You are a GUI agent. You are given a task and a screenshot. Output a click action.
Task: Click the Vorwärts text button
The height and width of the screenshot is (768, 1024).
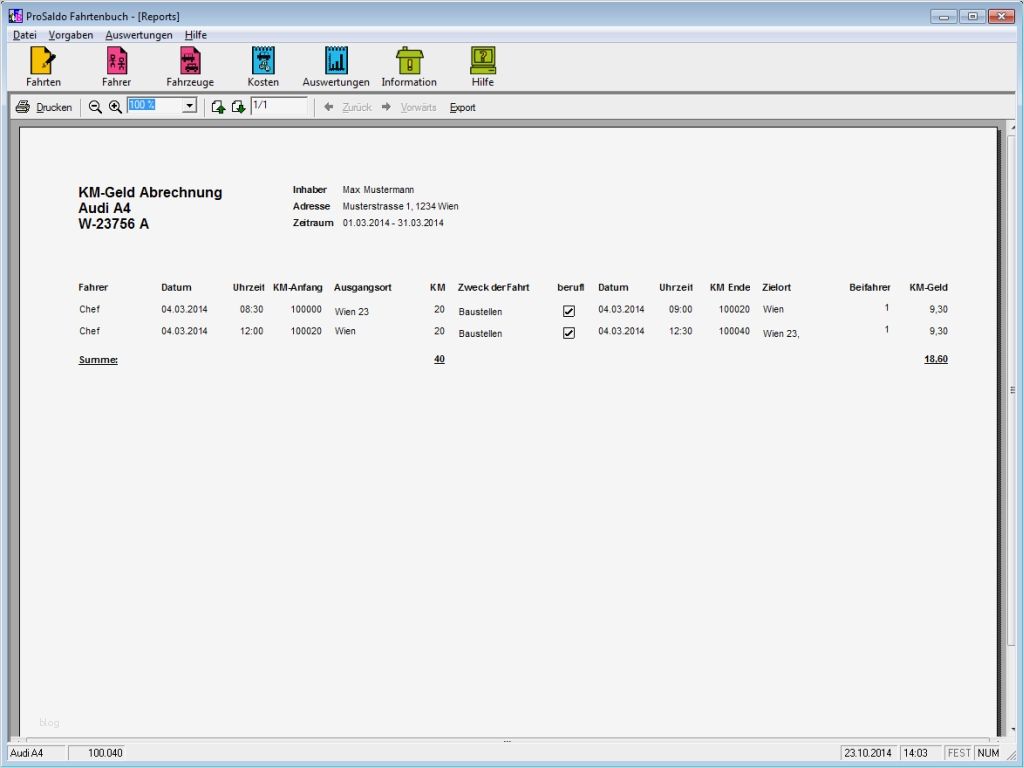point(419,107)
